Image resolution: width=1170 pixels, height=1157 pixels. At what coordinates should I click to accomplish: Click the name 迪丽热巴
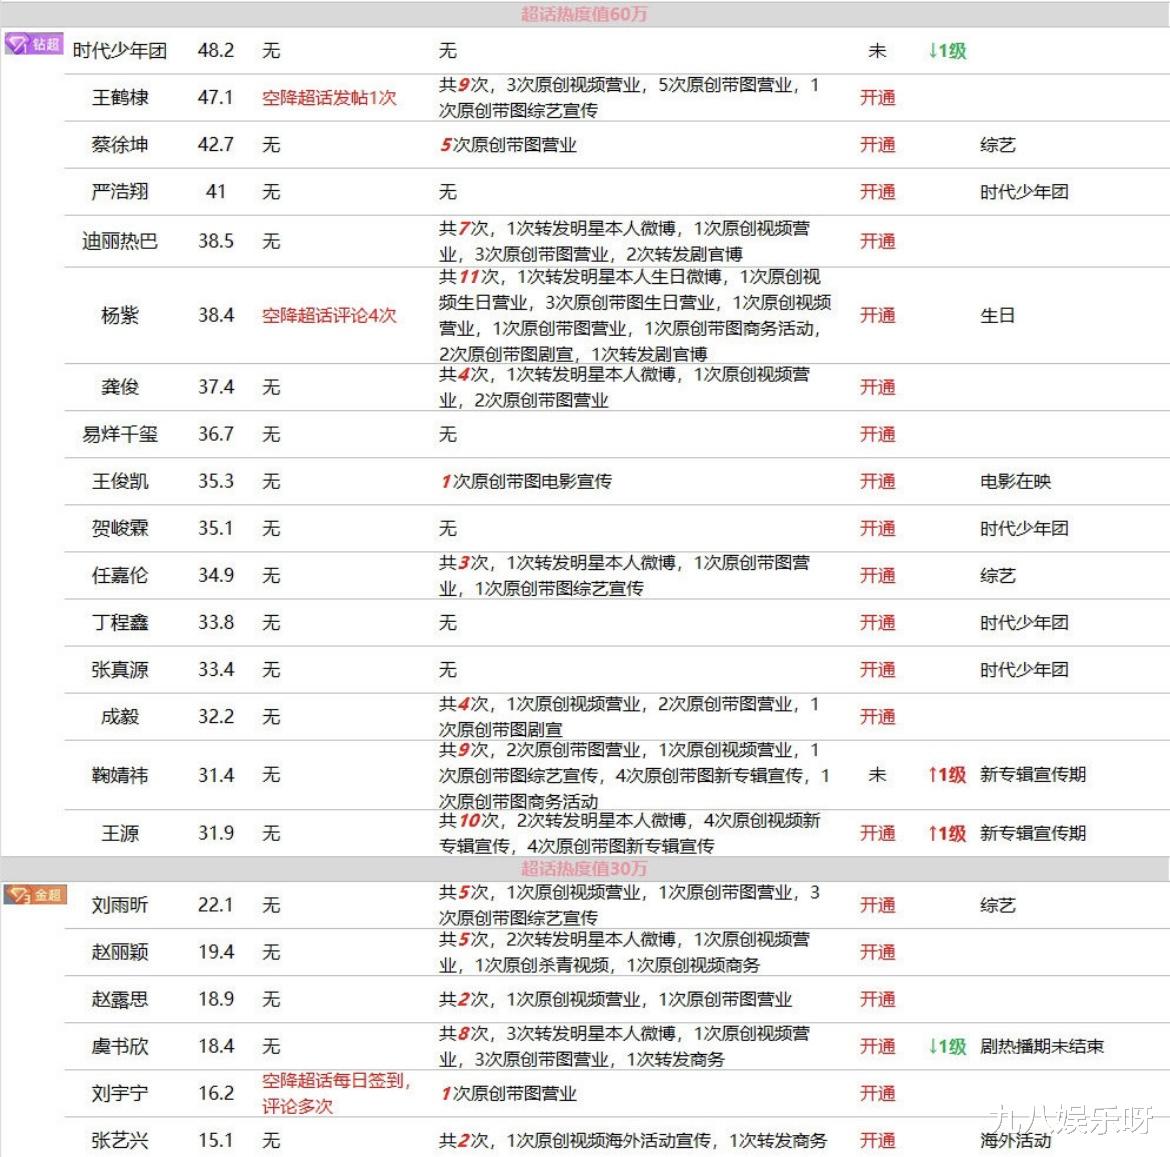point(119,241)
